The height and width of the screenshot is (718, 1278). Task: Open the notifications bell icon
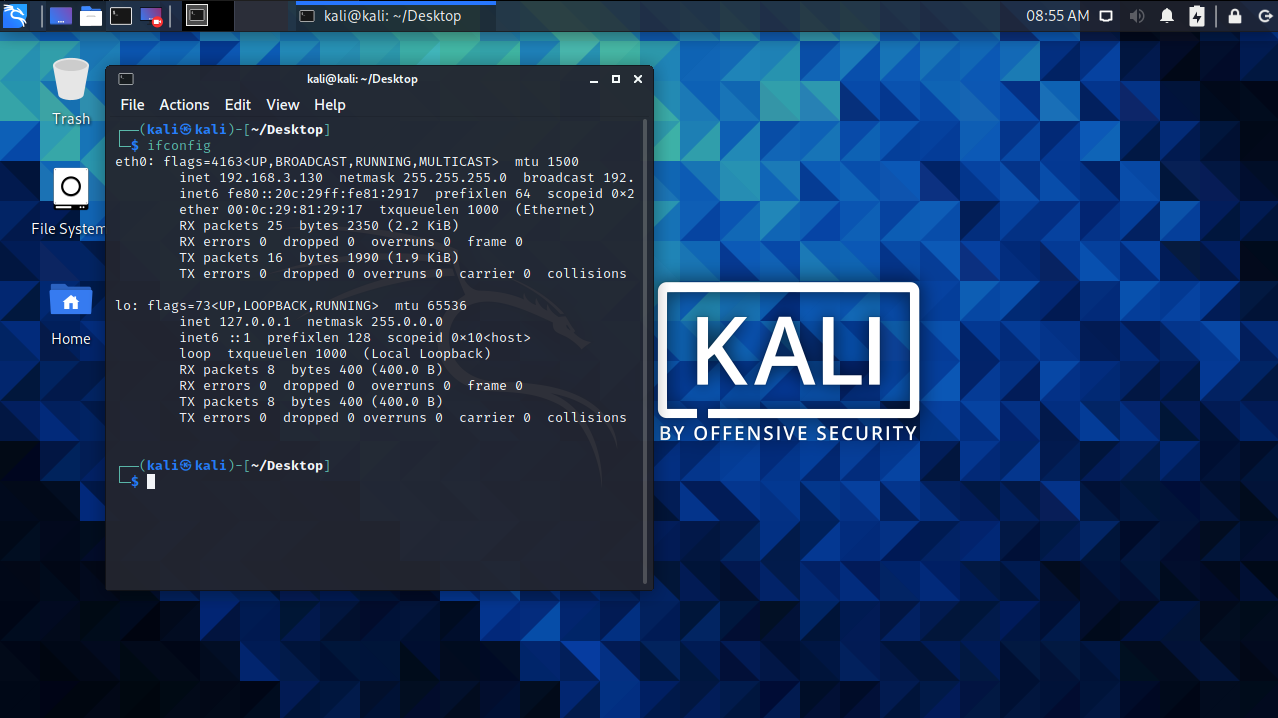[x=1167, y=16]
